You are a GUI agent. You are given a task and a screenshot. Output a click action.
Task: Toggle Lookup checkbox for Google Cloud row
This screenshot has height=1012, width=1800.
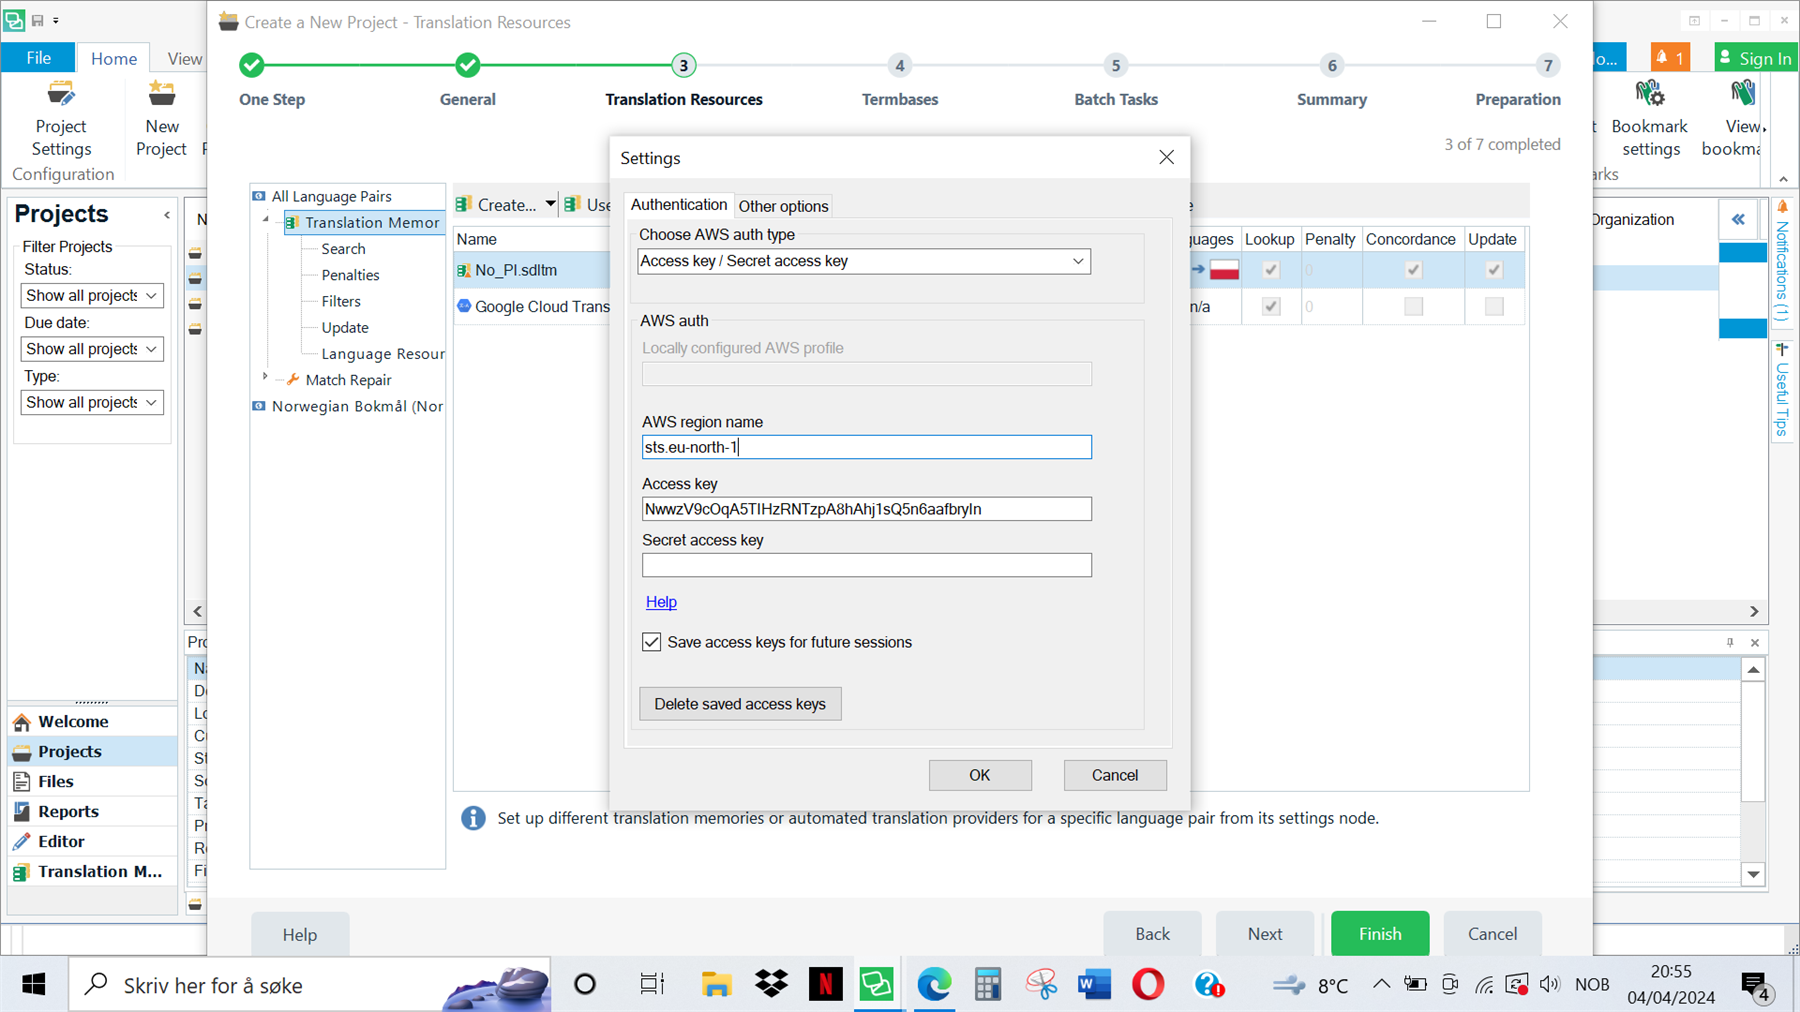coord(1271,307)
